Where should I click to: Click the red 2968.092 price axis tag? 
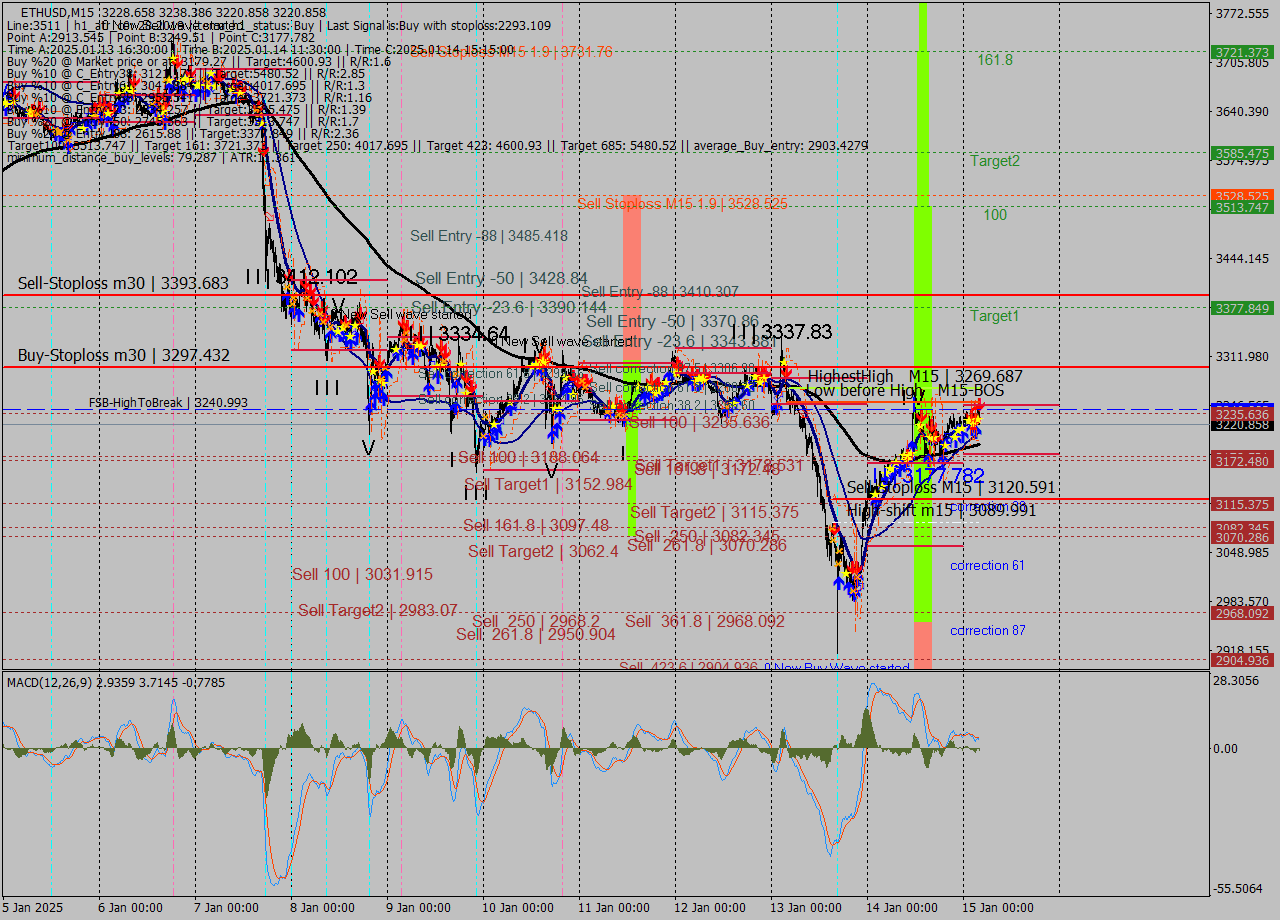[x=1241, y=613]
